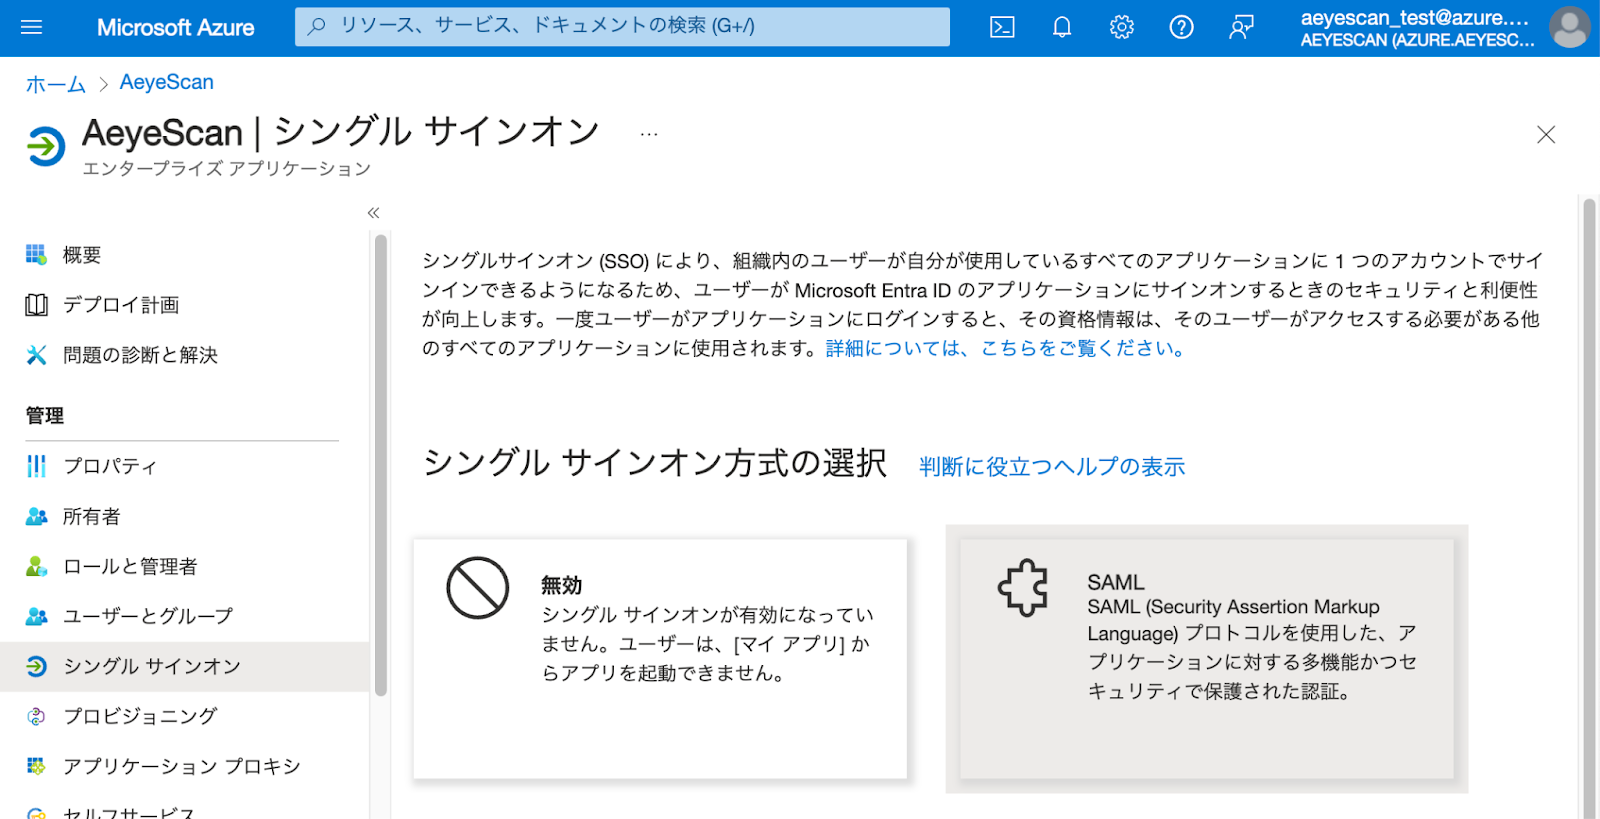
Task: Click the AeyeScan single sign-on header icon
Action: (x=46, y=147)
